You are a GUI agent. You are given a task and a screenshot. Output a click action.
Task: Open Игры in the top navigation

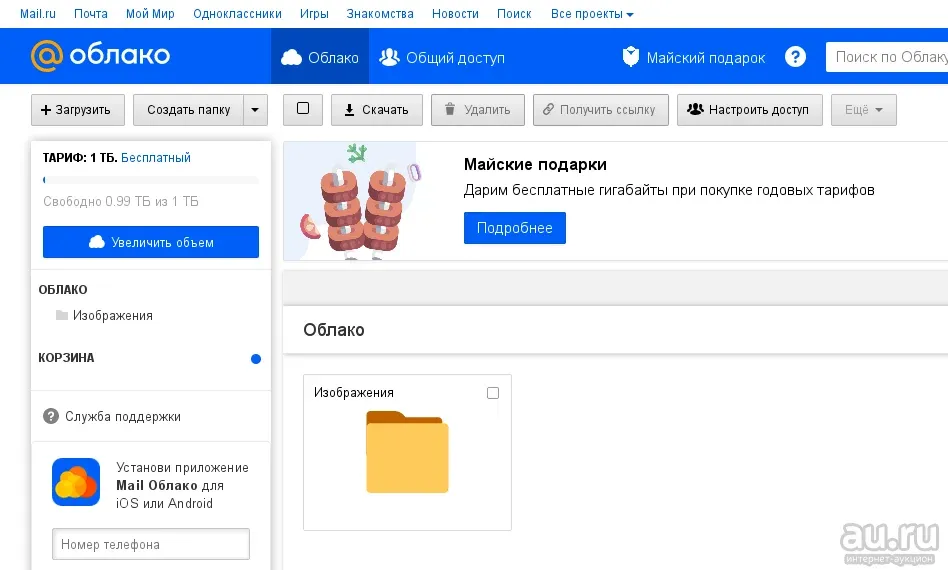pyautogui.click(x=314, y=14)
